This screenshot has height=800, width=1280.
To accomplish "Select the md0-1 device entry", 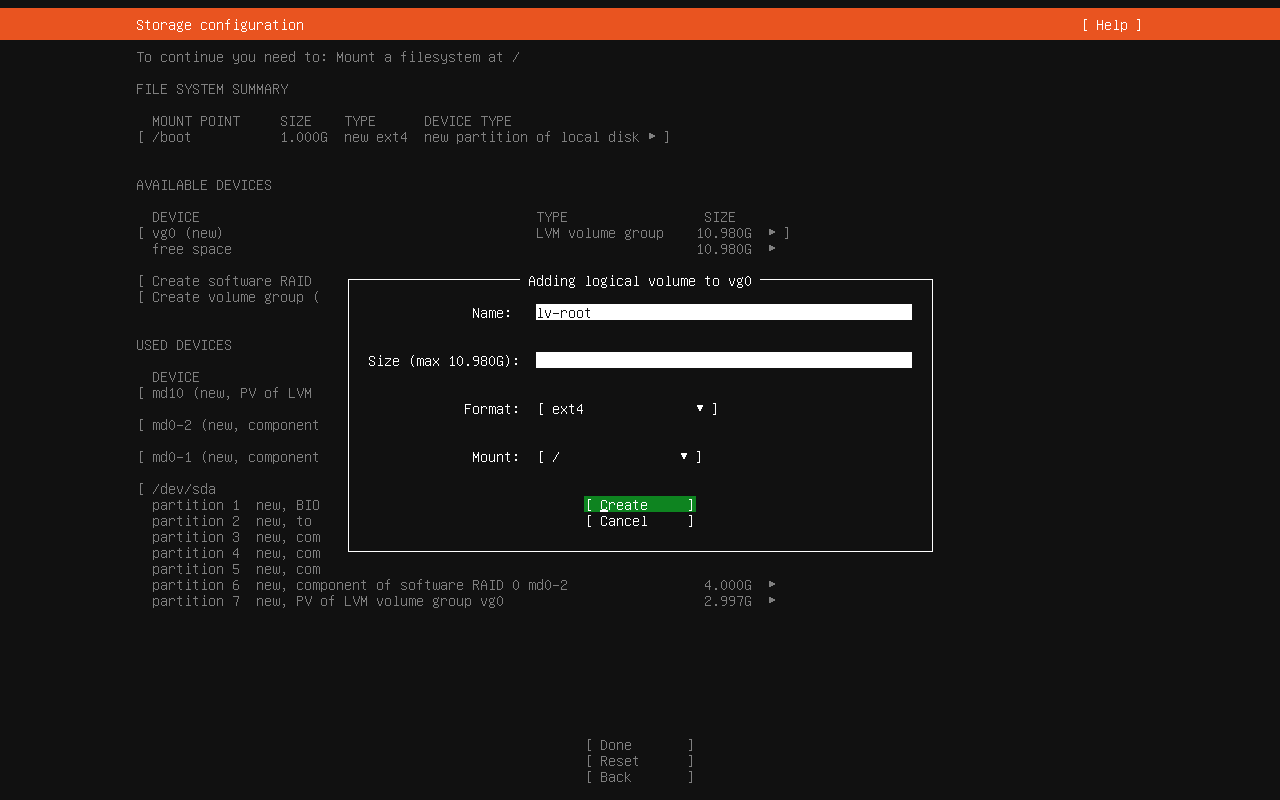I will pos(235,457).
